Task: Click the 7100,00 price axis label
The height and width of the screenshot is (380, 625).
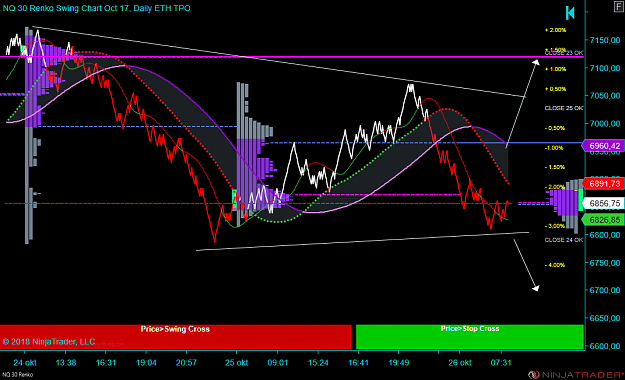Action: tap(605, 68)
